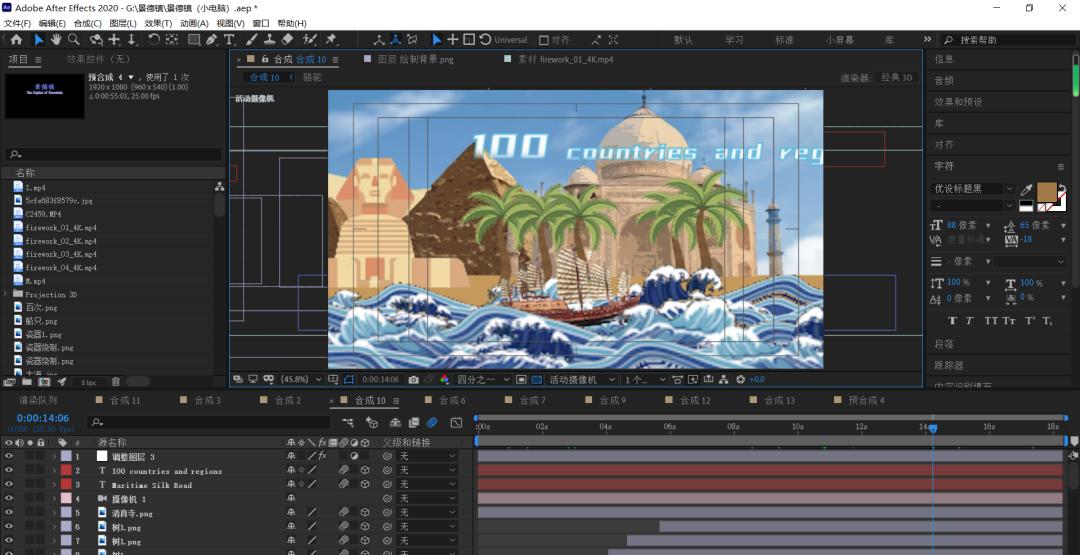Image resolution: width=1080 pixels, height=555 pixels.
Task: Toggle visibility of the 清真寺.png layer
Action: [9, 512]
